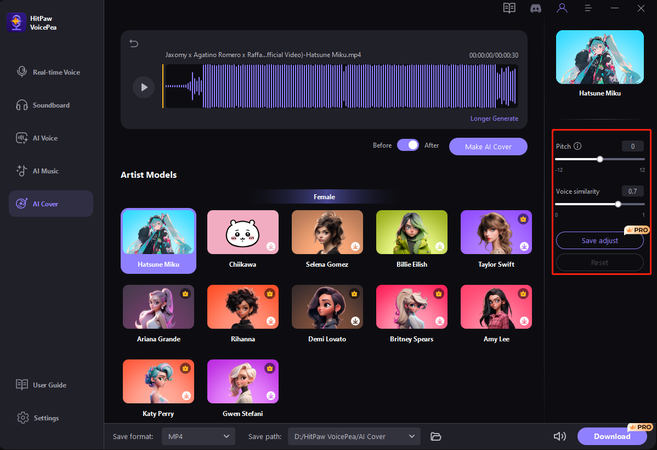Click the crown icon on Rihanna card
657x450 pixels.
[270, 294]
